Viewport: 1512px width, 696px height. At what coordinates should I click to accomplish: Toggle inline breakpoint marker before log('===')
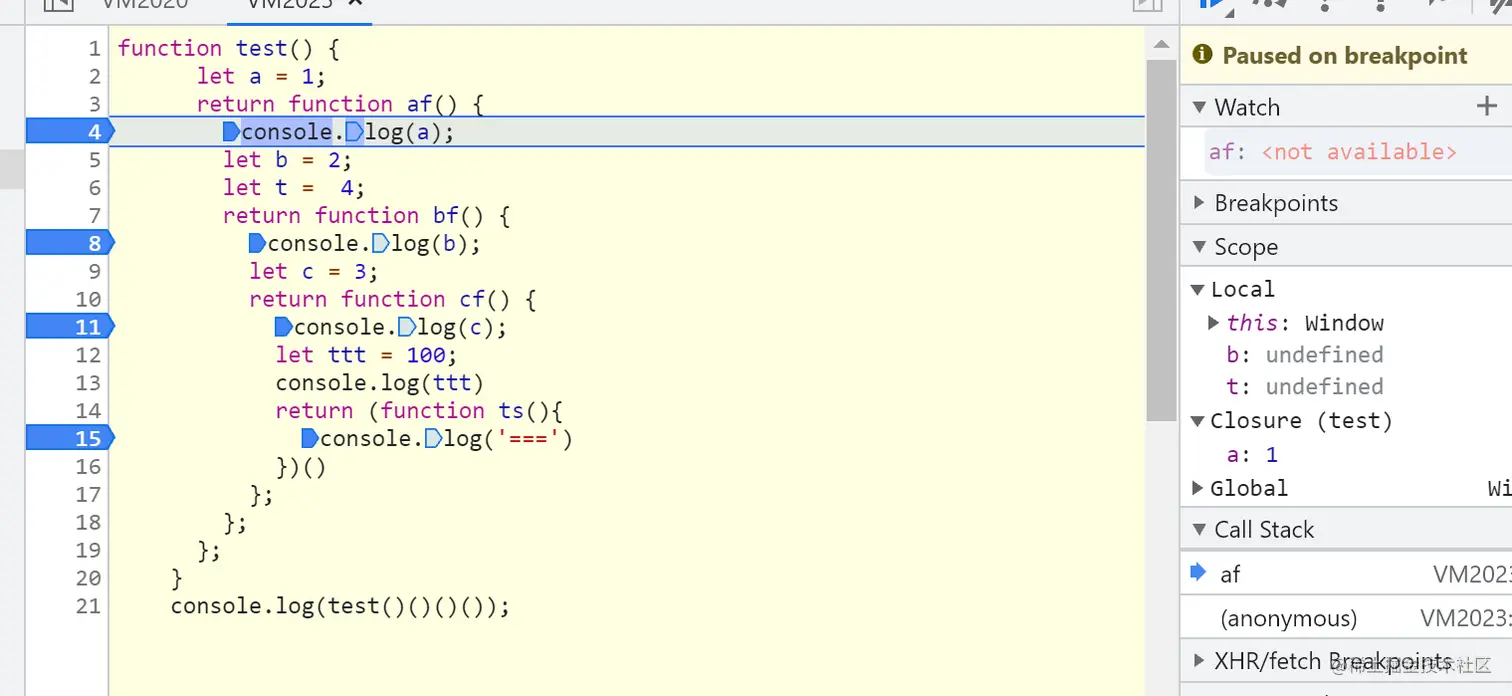(x=433, y=438)
